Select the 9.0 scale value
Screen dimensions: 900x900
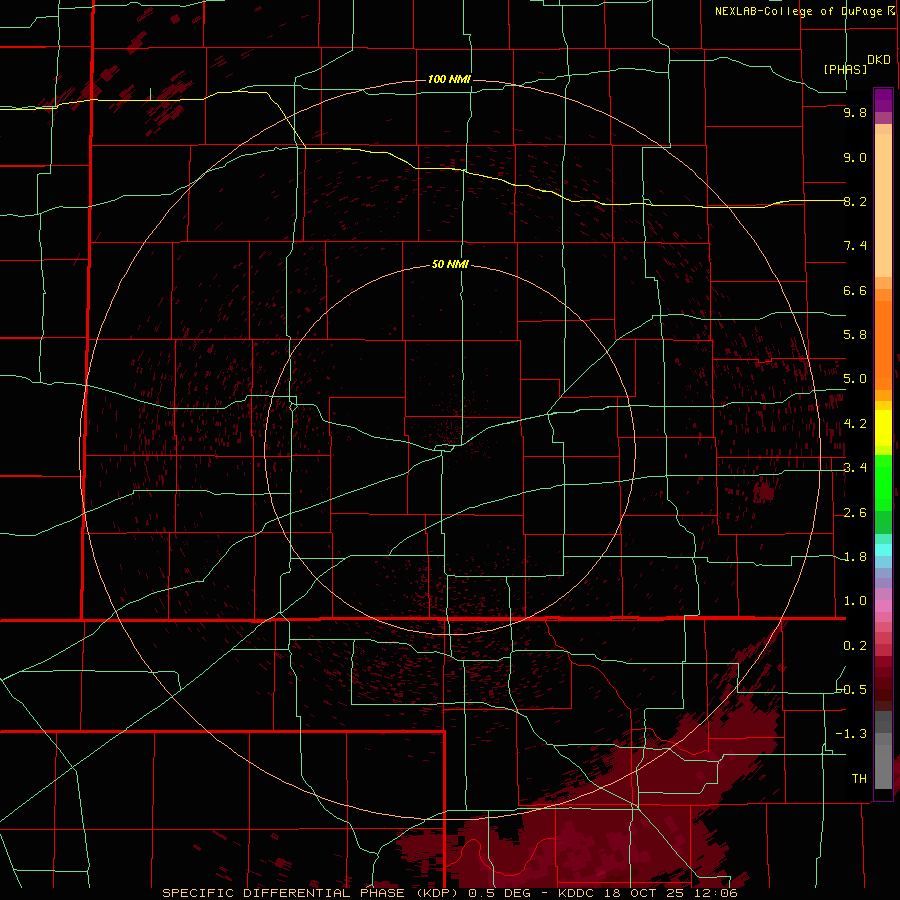point(855,157)
